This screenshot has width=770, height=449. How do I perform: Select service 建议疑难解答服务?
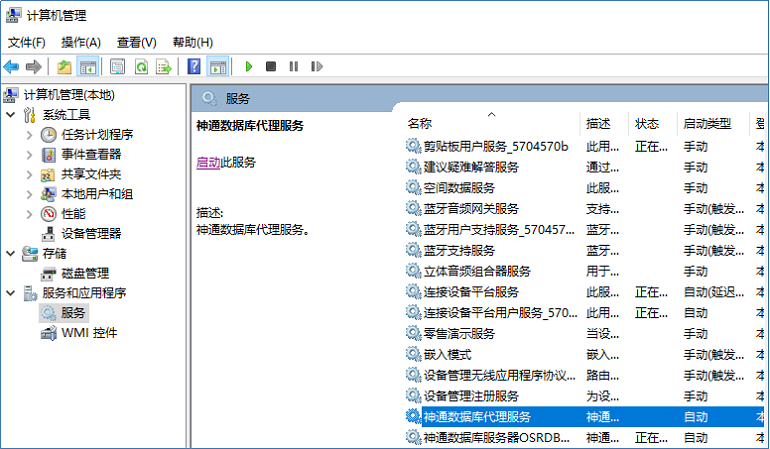pos(471,167)
